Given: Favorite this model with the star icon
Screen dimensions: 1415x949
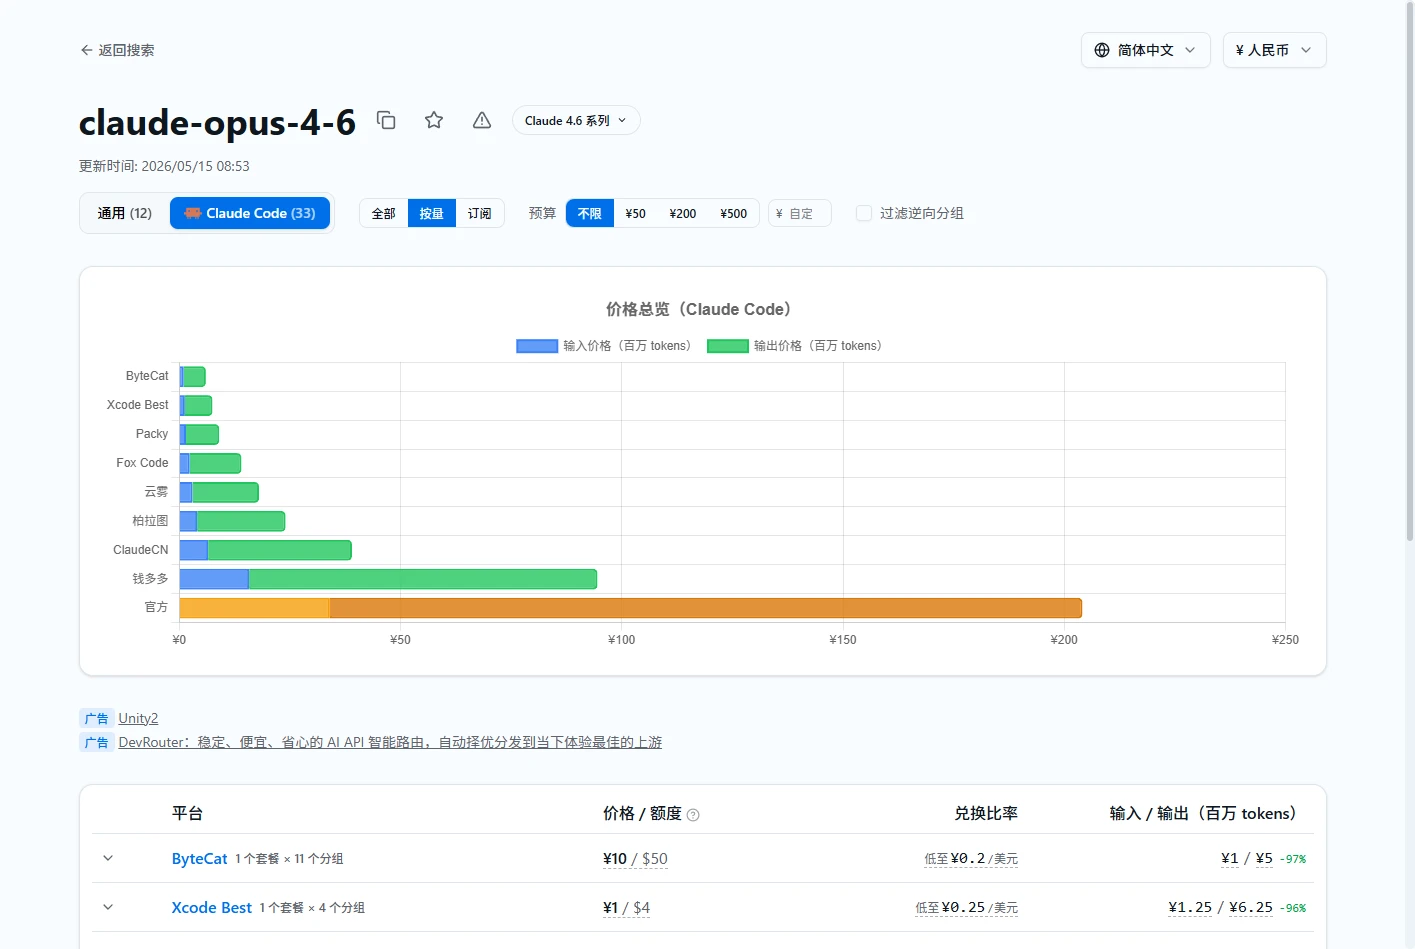Looking at the screenshot, I should click(434, 121).
